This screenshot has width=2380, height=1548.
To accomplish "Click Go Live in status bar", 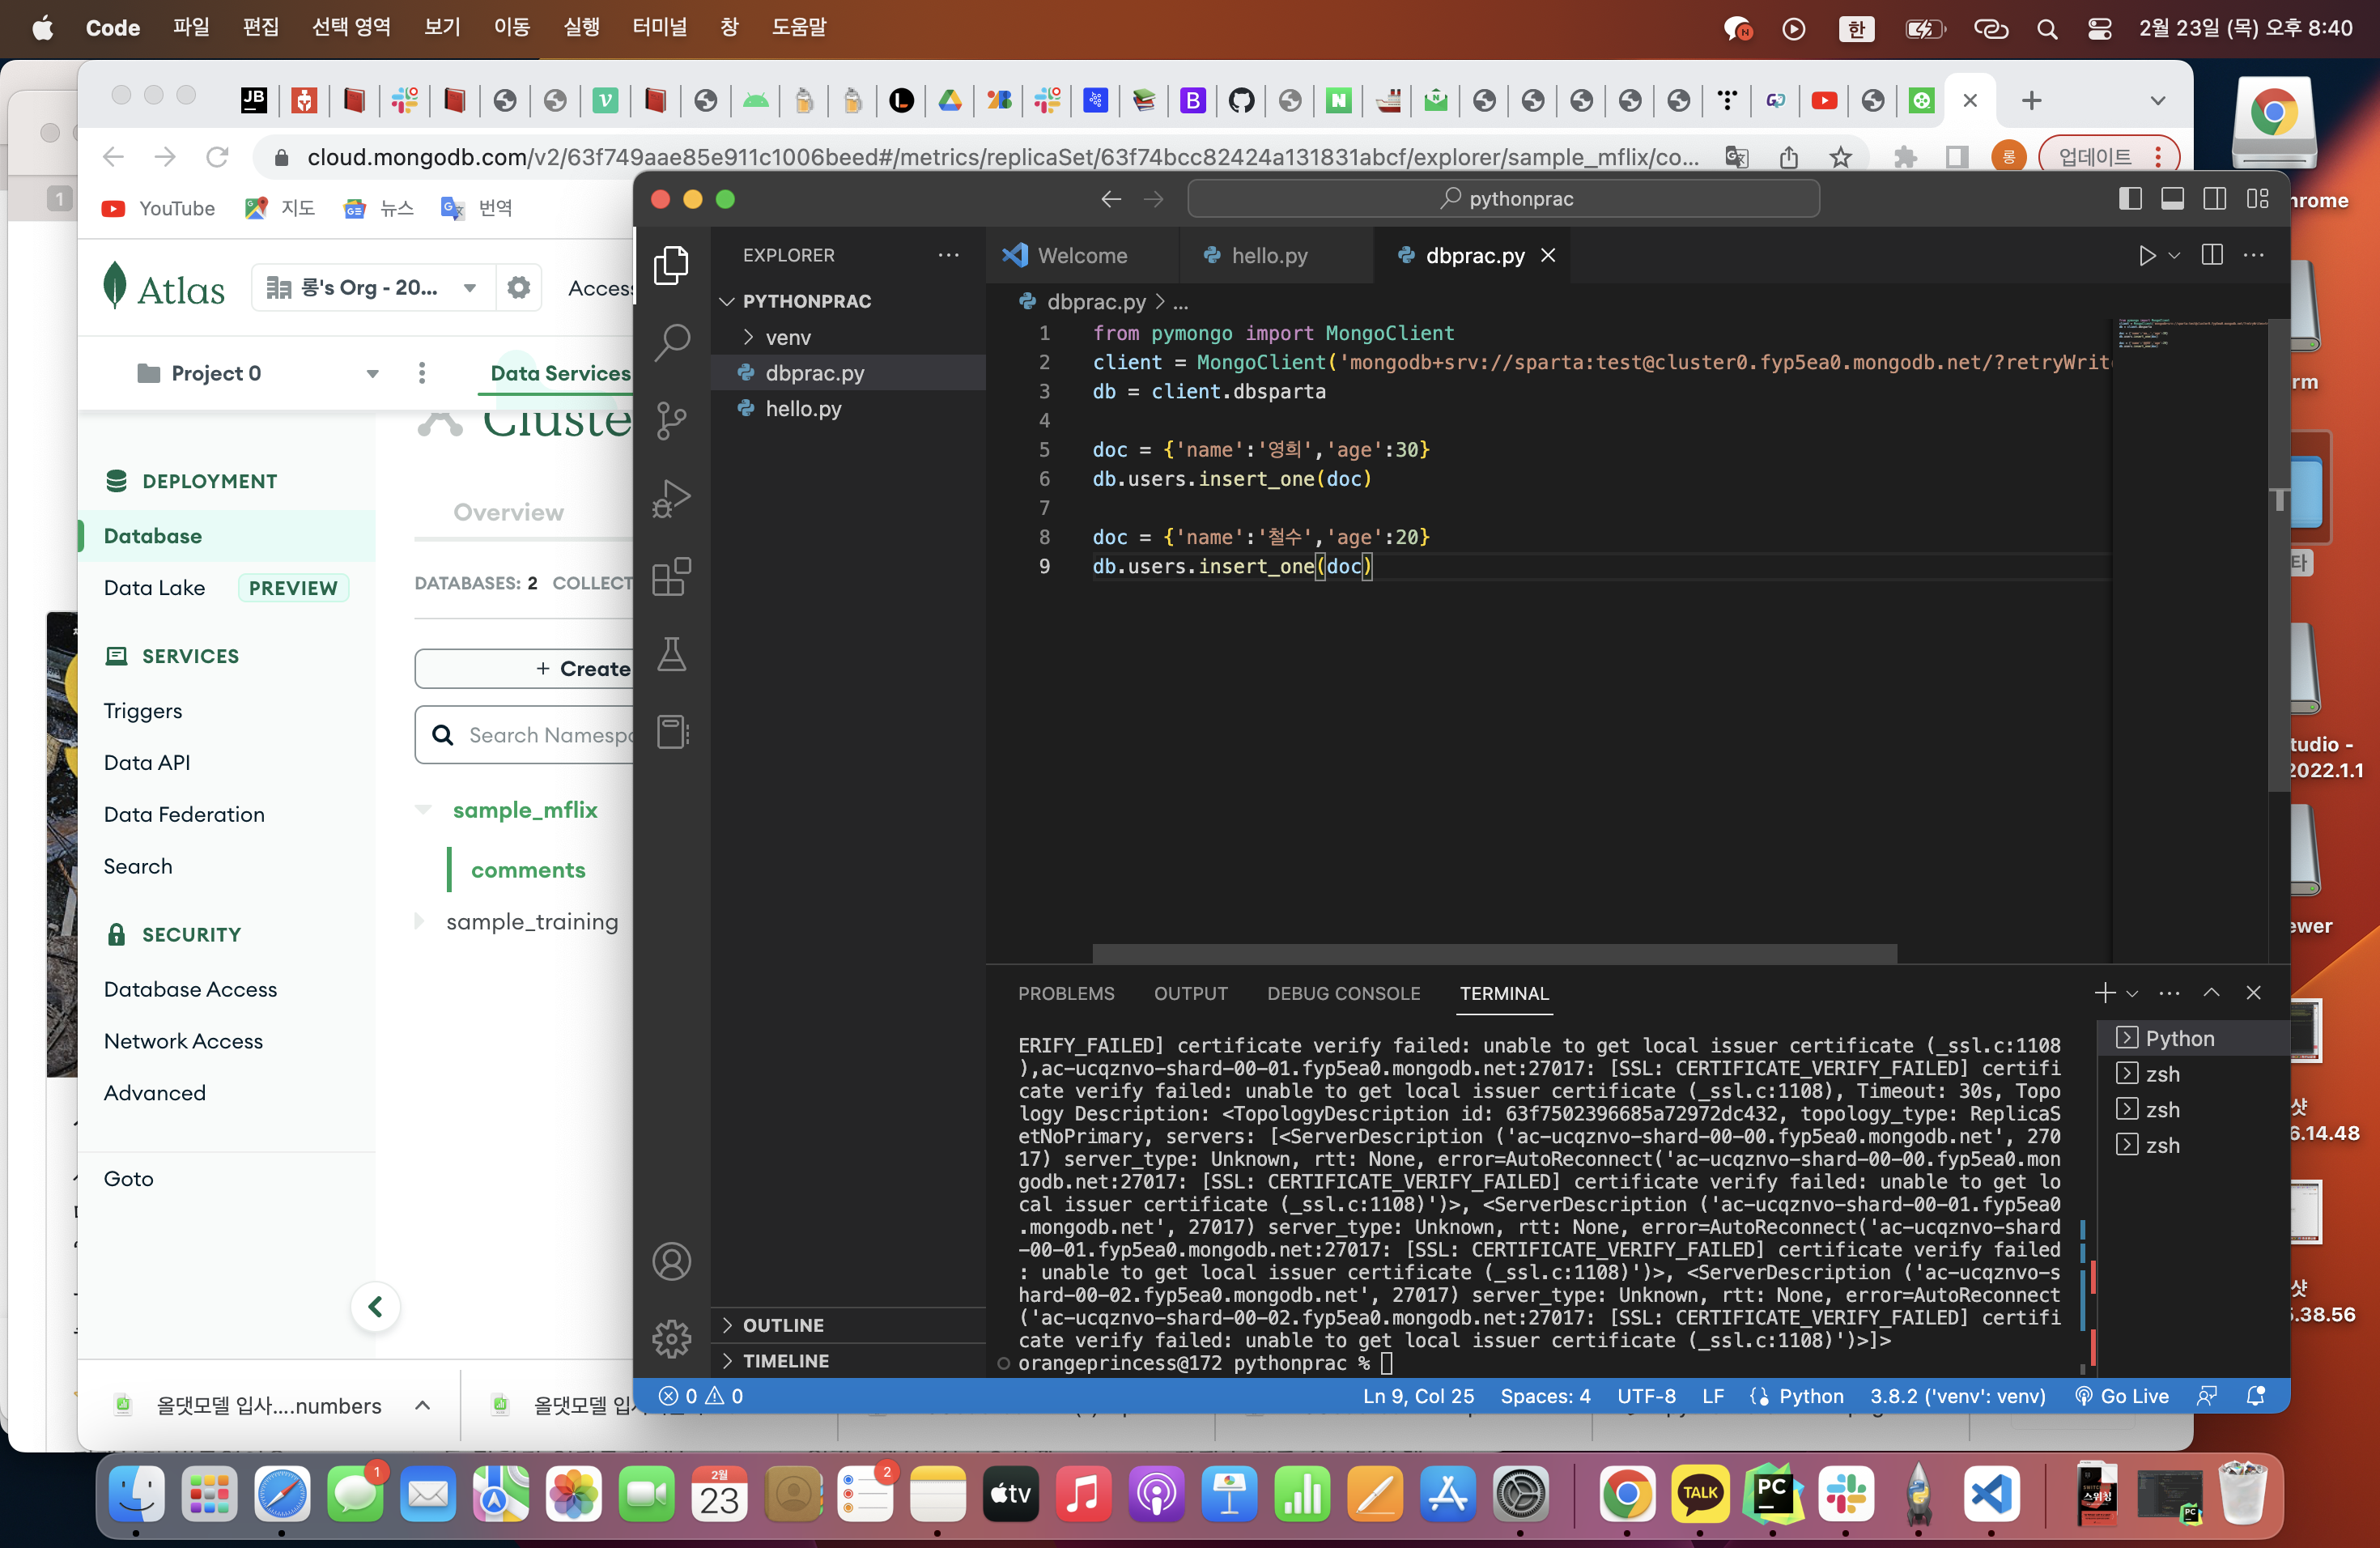I will [x=2123, y=1396].
